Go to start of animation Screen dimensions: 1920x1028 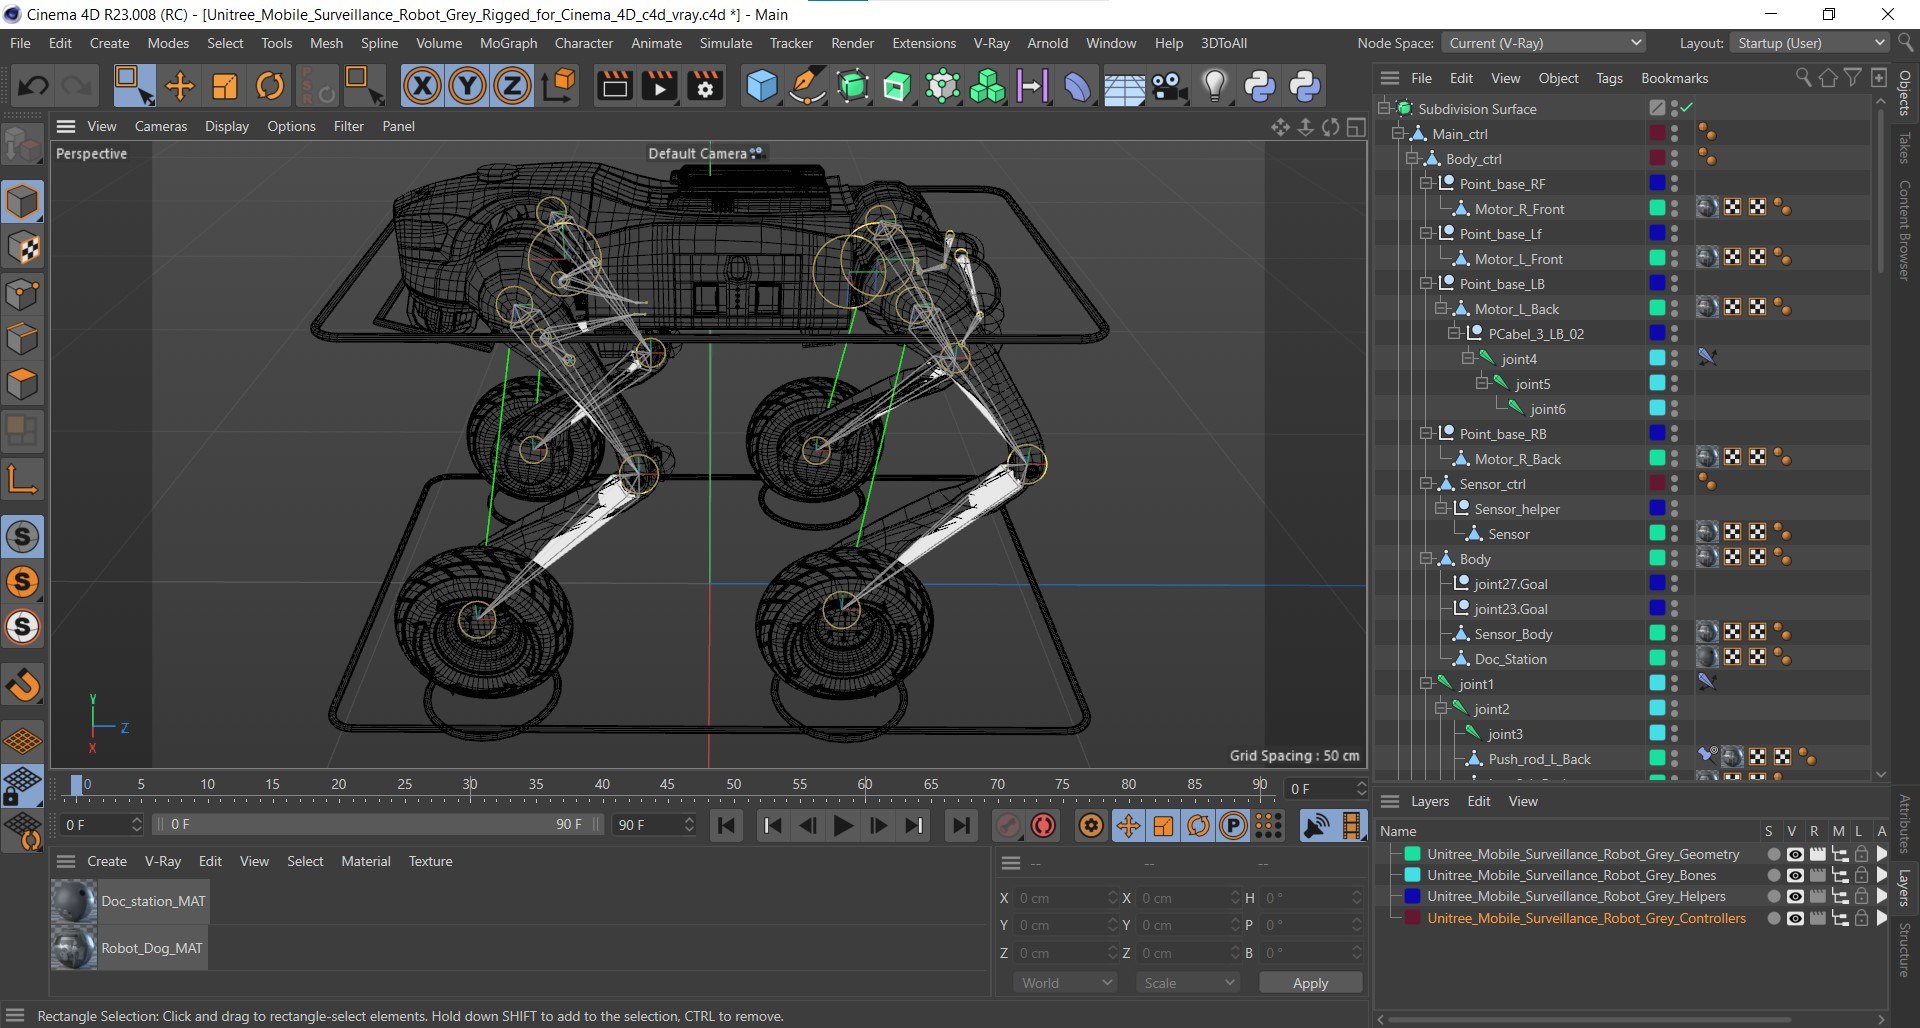727,825
